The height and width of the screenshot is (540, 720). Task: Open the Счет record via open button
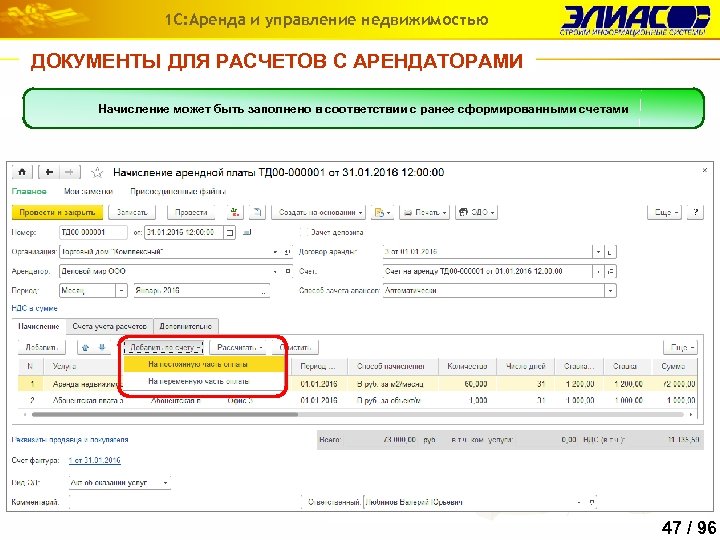(610, 271)
